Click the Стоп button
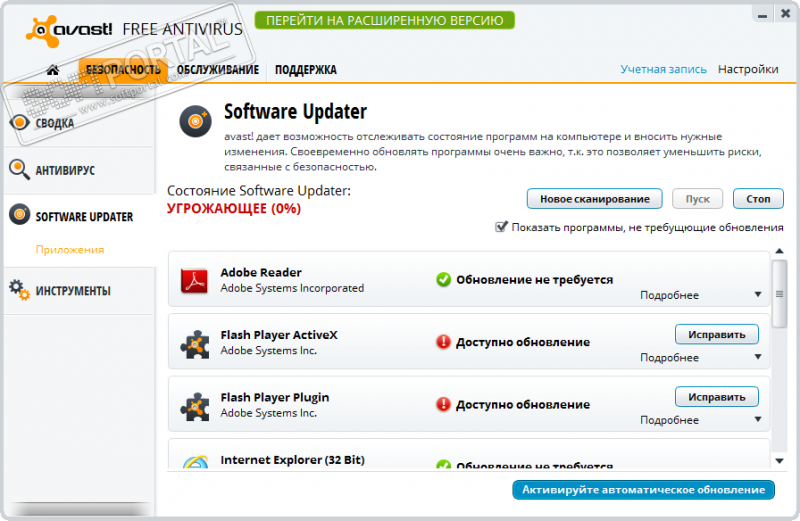The height and width of the screenshot is (521, 800). click(x=758, y=199)
